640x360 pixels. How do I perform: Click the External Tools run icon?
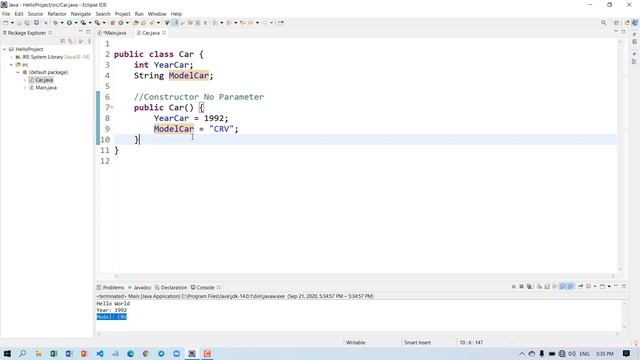[97, 23]
